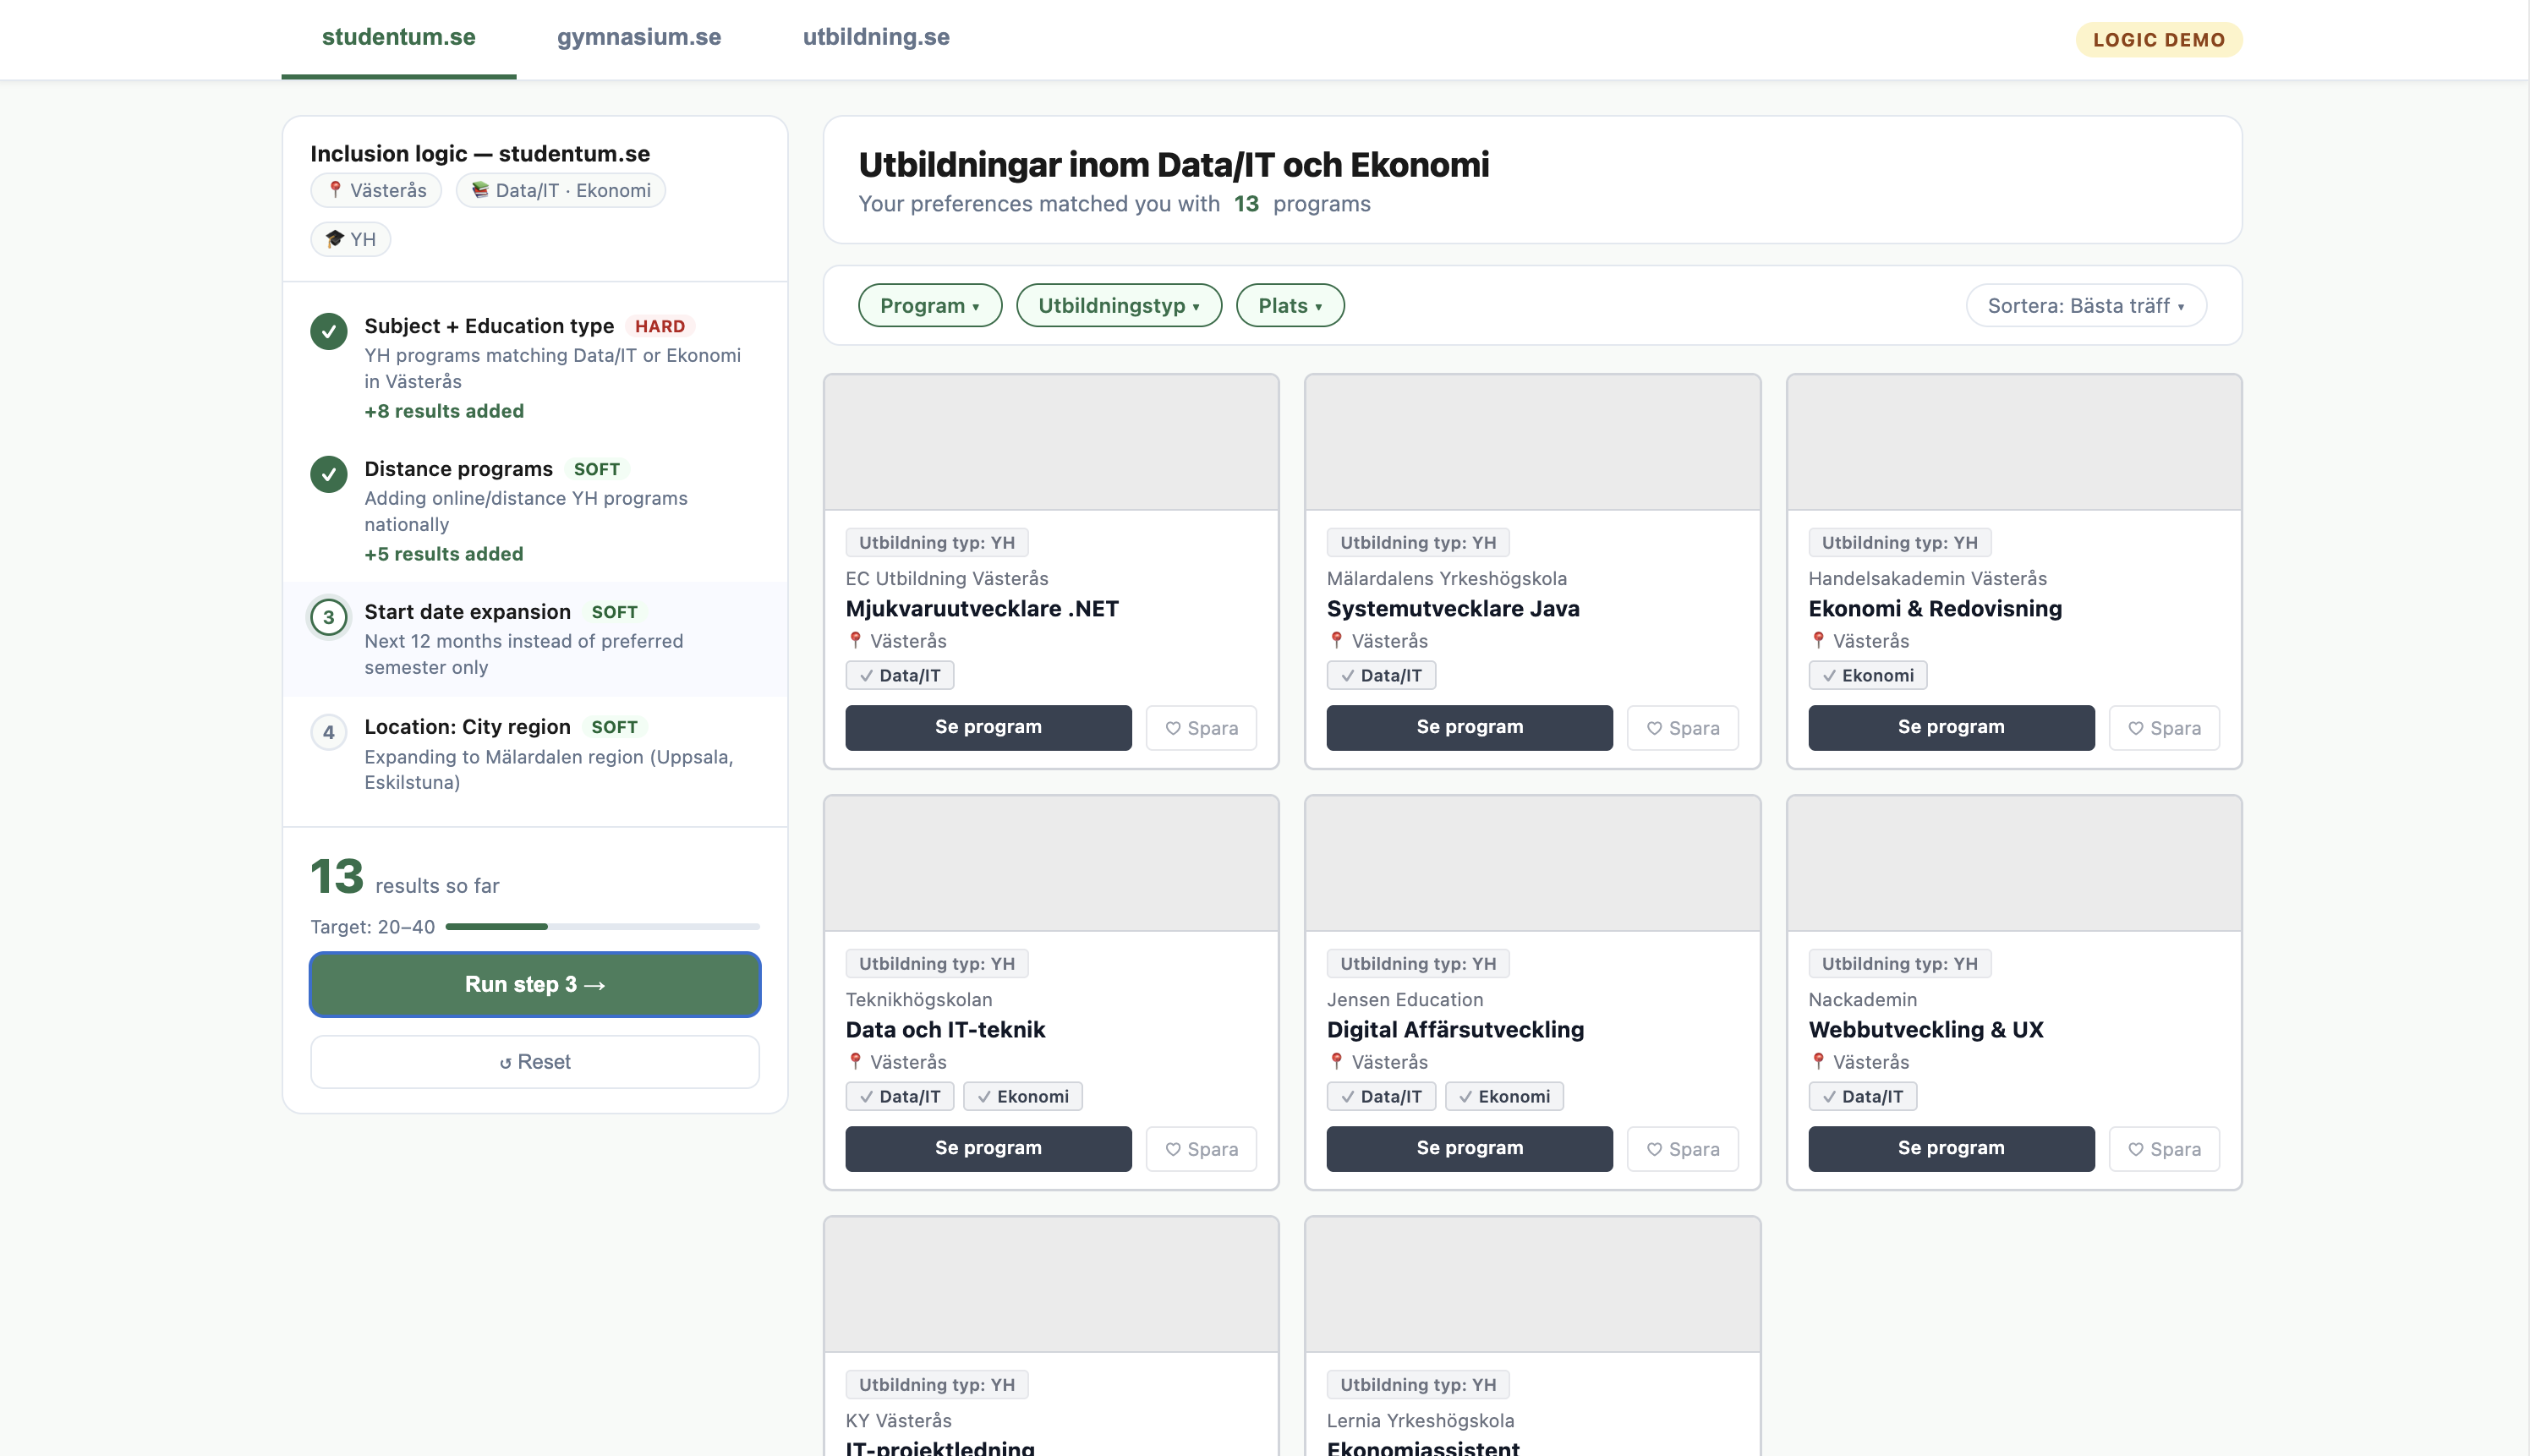2530x1456 pixels.
Task: Click Utbildning typ: YH label on Nackademin card
Action: tap(1899, 963)
